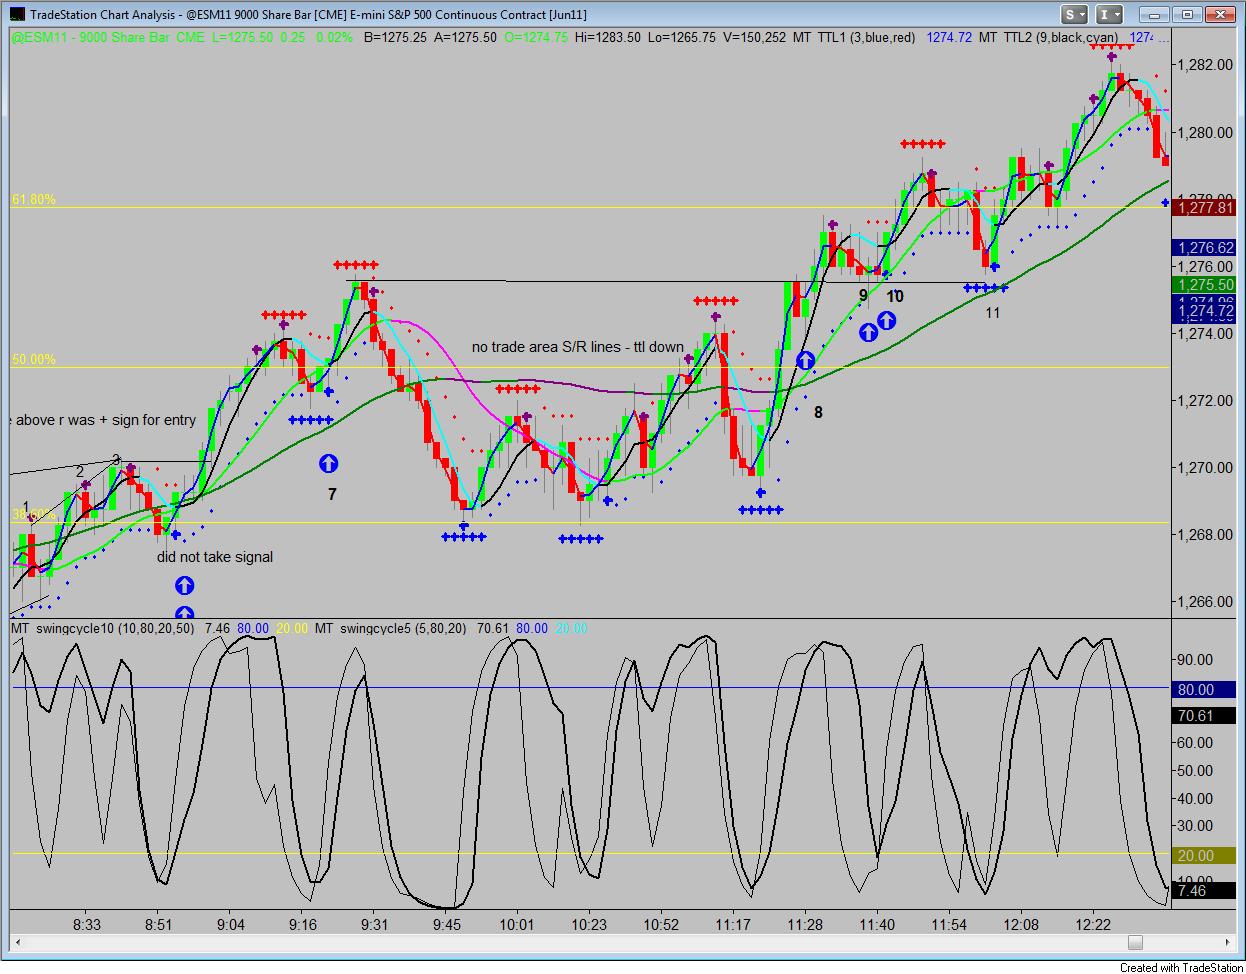Select the 'above r was + sign for entry' note
Viewport: 1246px width, 974px height.
pyautogui.click(x=104, y=420)
